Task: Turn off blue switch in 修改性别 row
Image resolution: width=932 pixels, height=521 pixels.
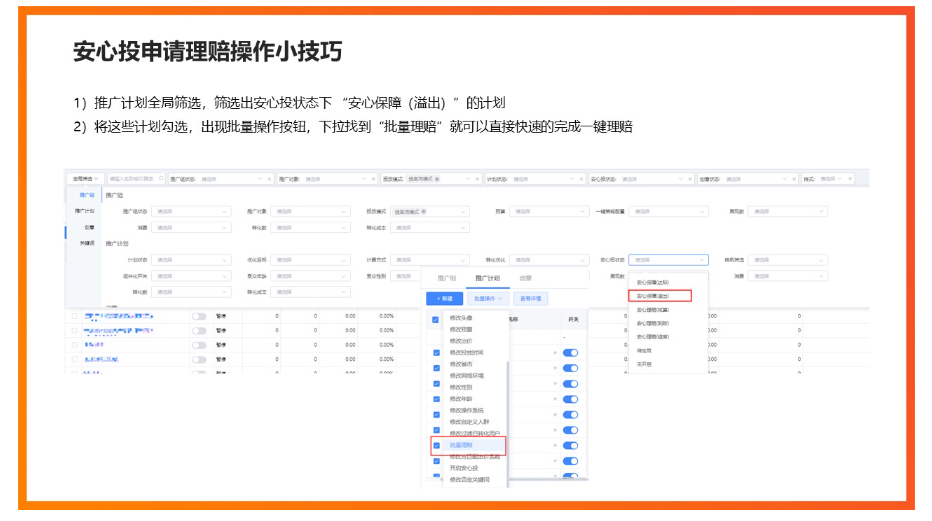Action: click(571, 384)
